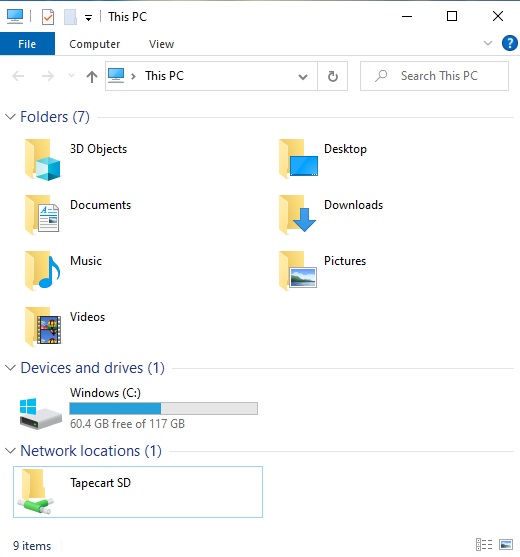Go up one level with up arrow
This screenshot has height=557, width=520.
(92, 76)
